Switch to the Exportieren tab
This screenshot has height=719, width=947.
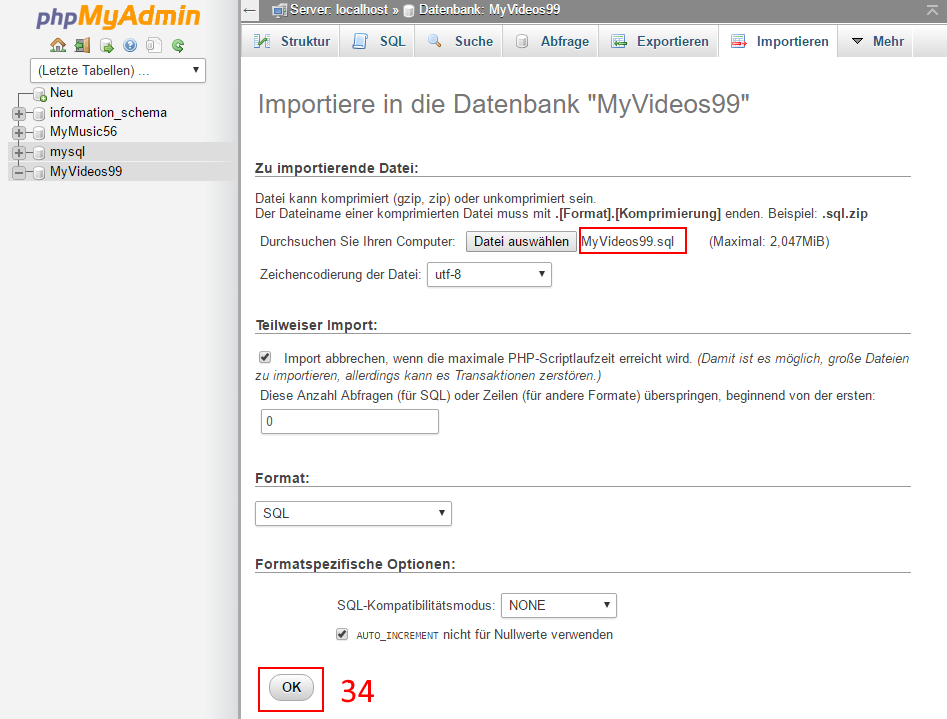click(x=660, y=41)
